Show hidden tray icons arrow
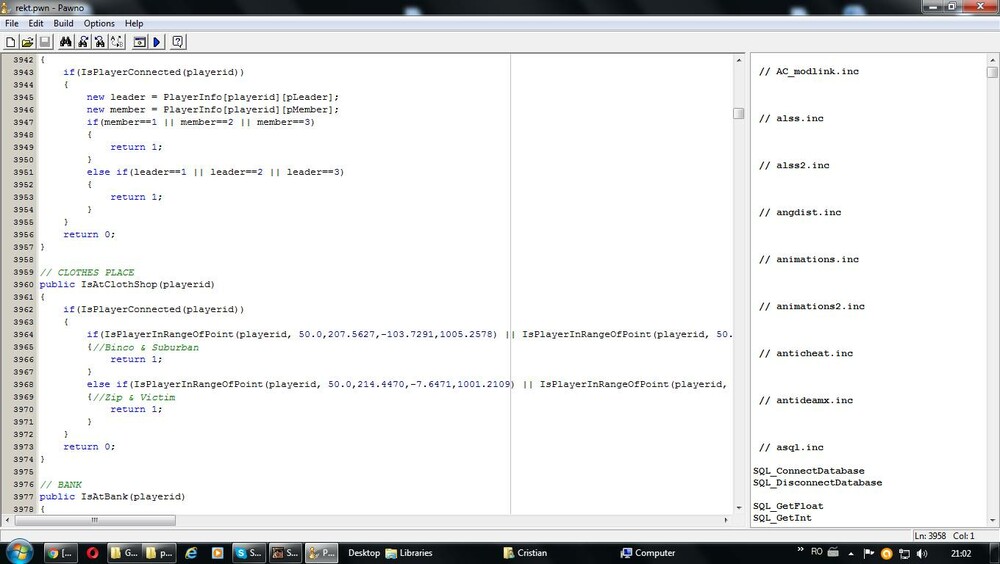Screen dimensions: 1000x564 tap(851, 553)
